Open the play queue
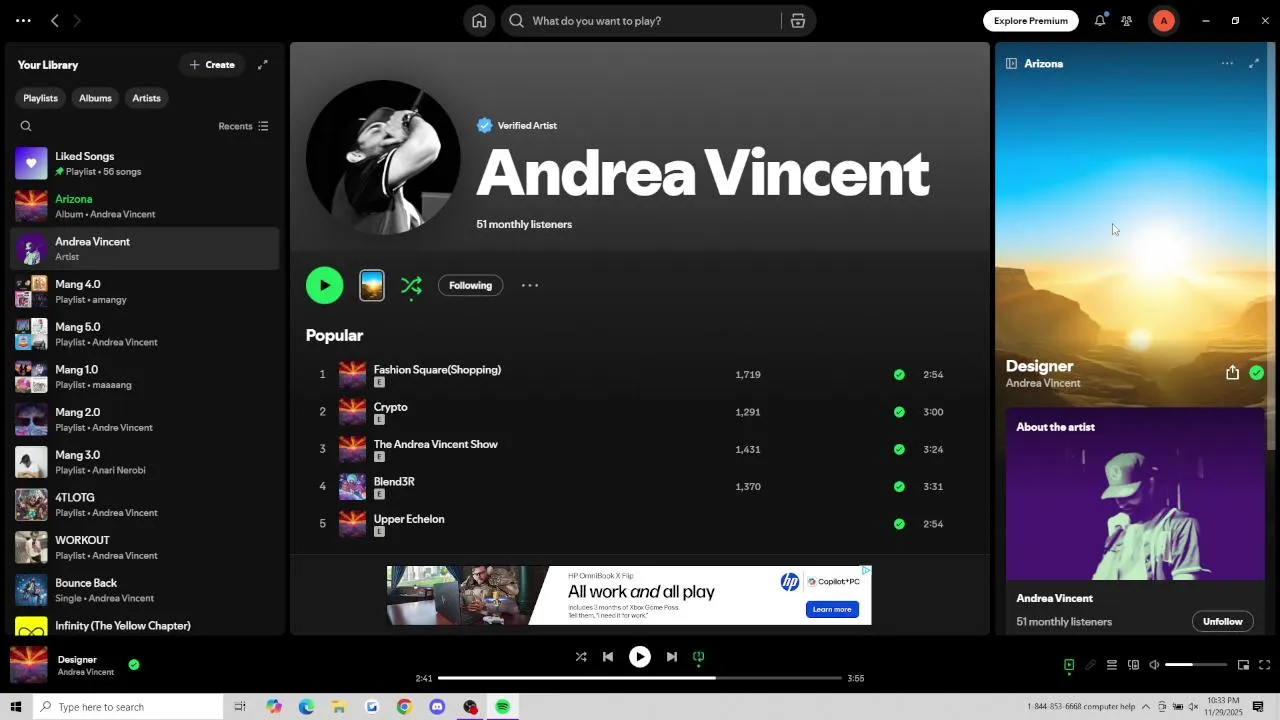The width and height of the screenshot is (1280, 720). click(1112, 665)
